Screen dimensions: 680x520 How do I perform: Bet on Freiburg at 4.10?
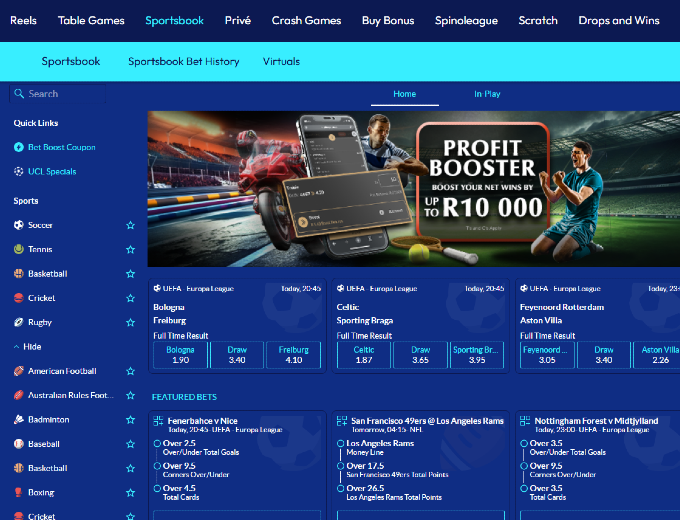(x=294, y=355)
